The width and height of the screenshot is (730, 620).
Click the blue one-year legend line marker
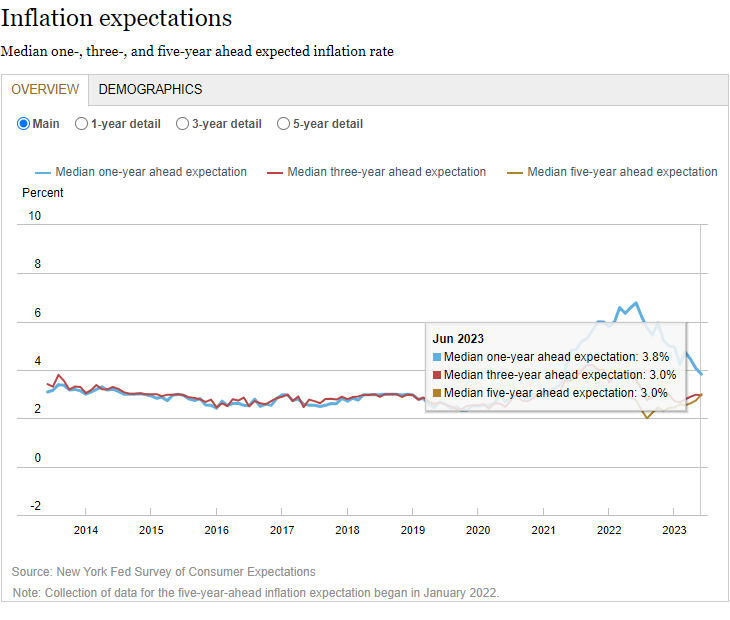tap(42, 172)
